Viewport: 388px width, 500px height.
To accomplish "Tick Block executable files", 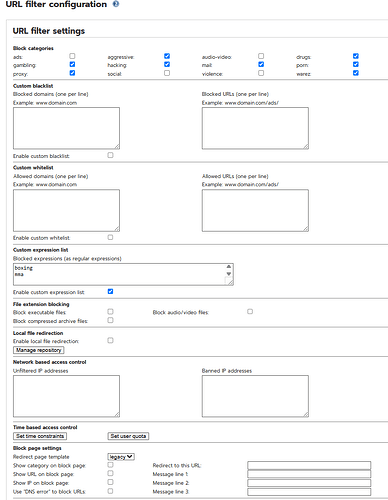I will coord(110,312).
